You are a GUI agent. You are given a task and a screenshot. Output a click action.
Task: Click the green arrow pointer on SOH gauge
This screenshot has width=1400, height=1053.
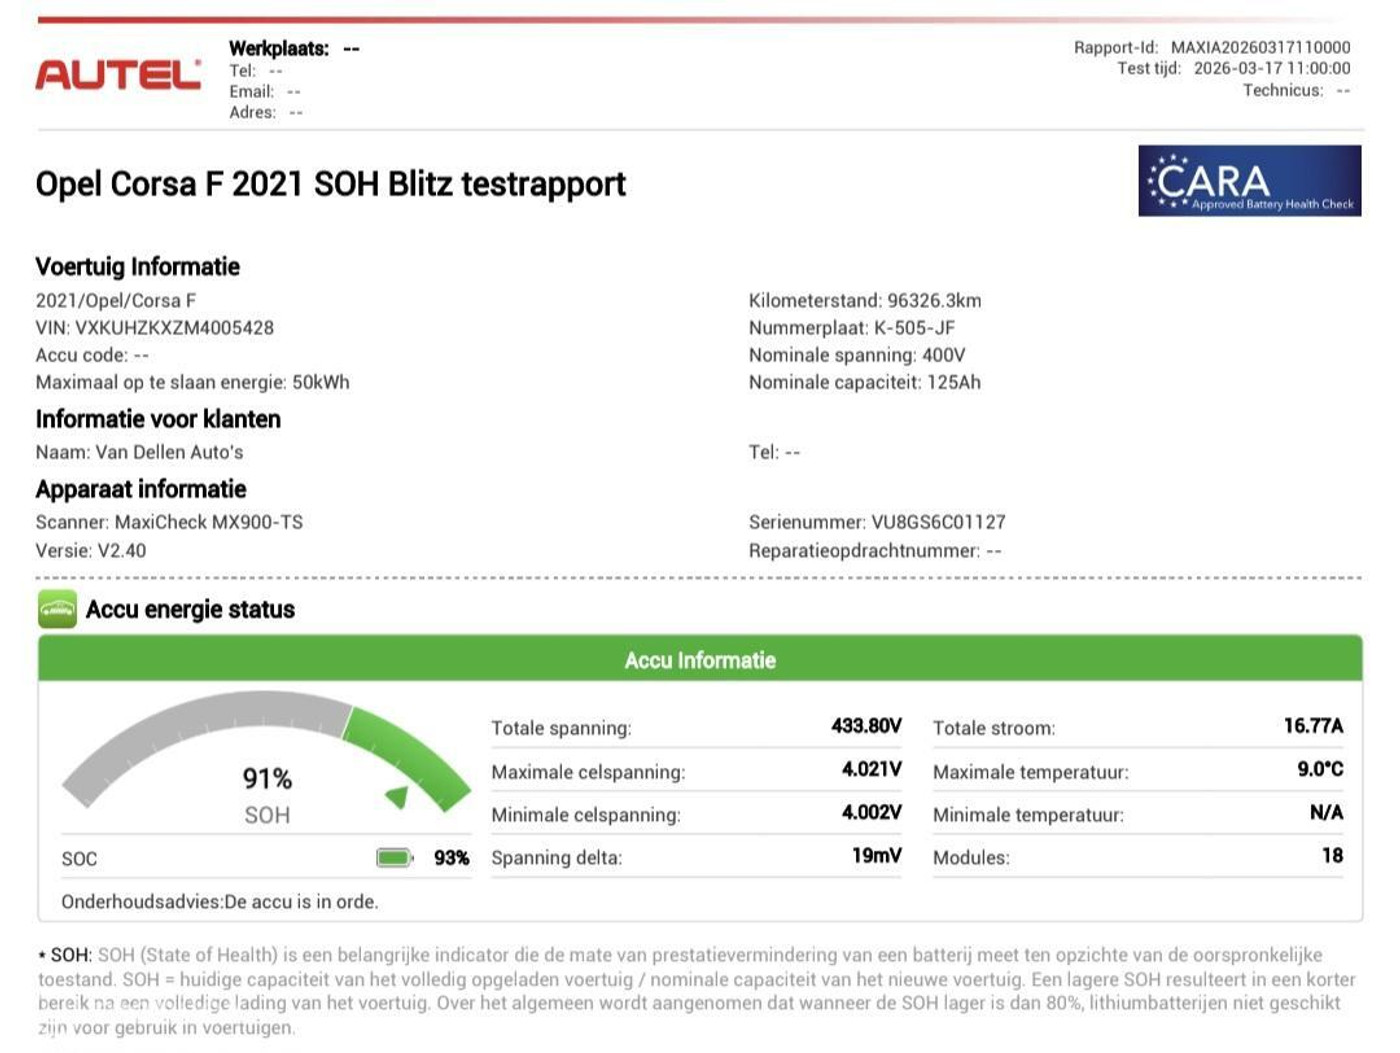point(397,796)
